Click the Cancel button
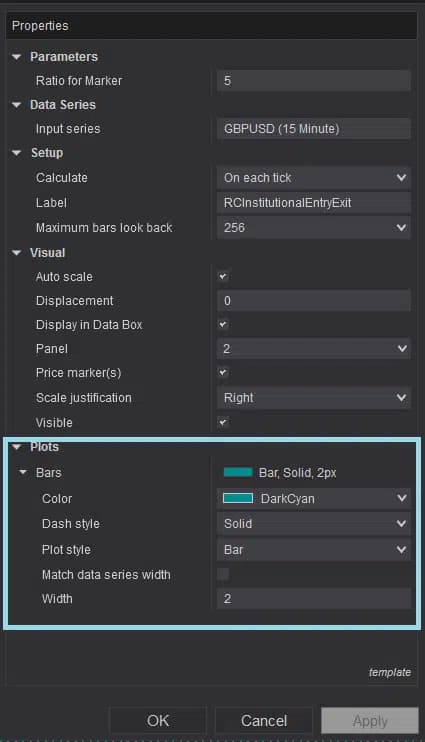 tap(264, 720)
